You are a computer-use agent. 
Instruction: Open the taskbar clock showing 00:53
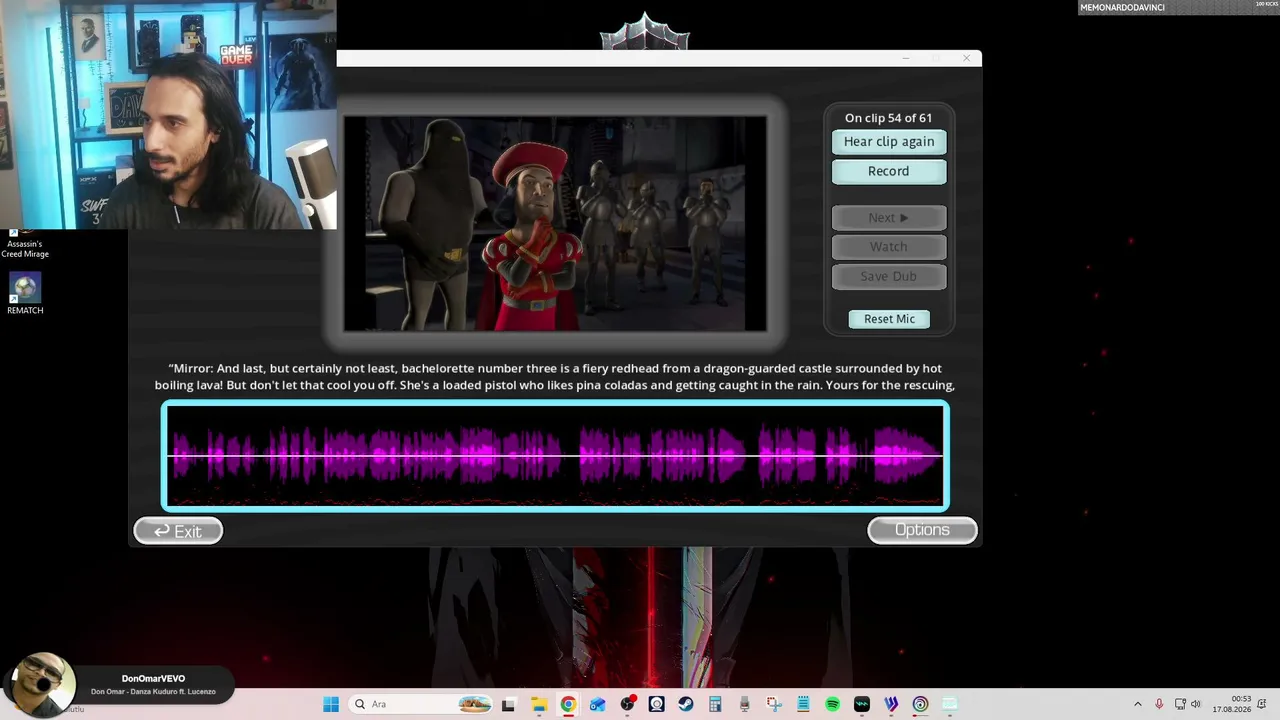(1231, 704)
